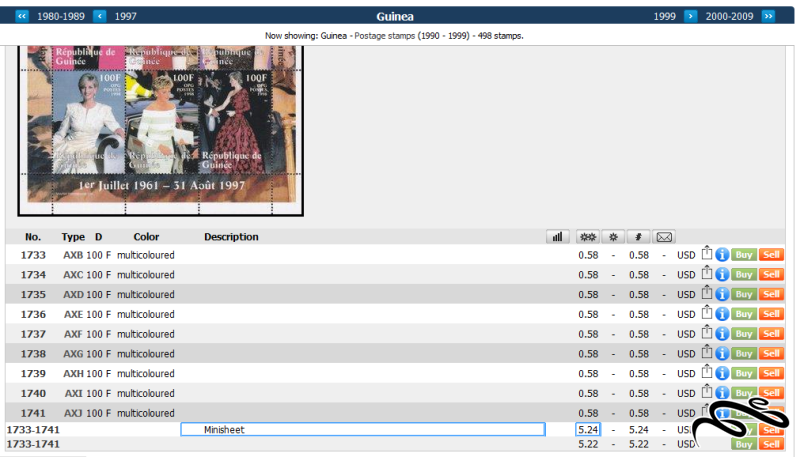Screen dimensions: 800x457
Task: Buy stamp number 1736
Action: (744, 314)
